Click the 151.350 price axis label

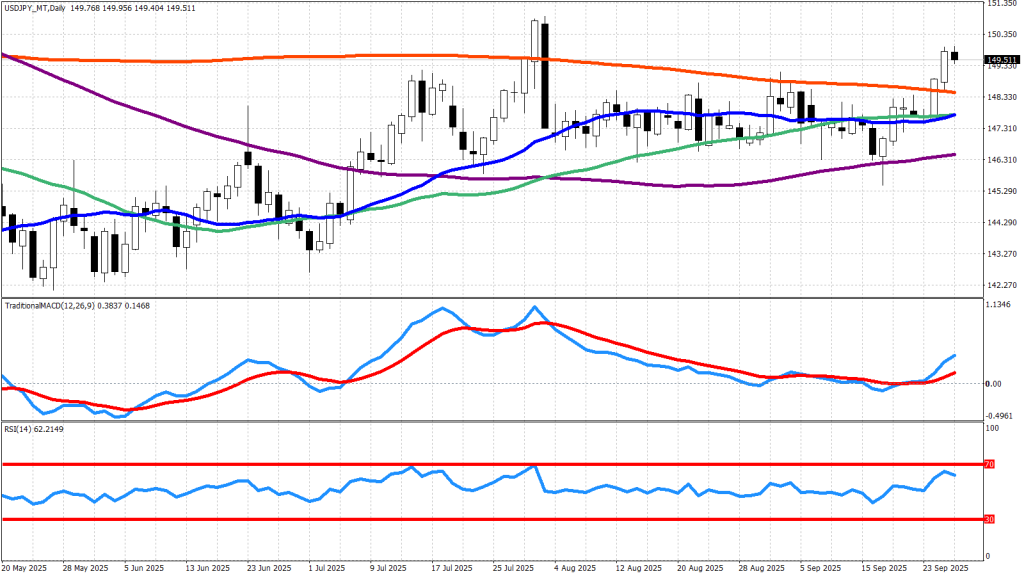pyautogui.click(x=1001, y=4)
